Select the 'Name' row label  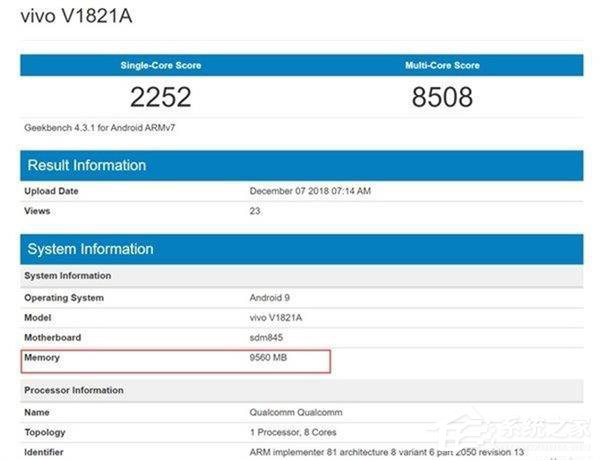pyautogui.click(x=37, y=412)
